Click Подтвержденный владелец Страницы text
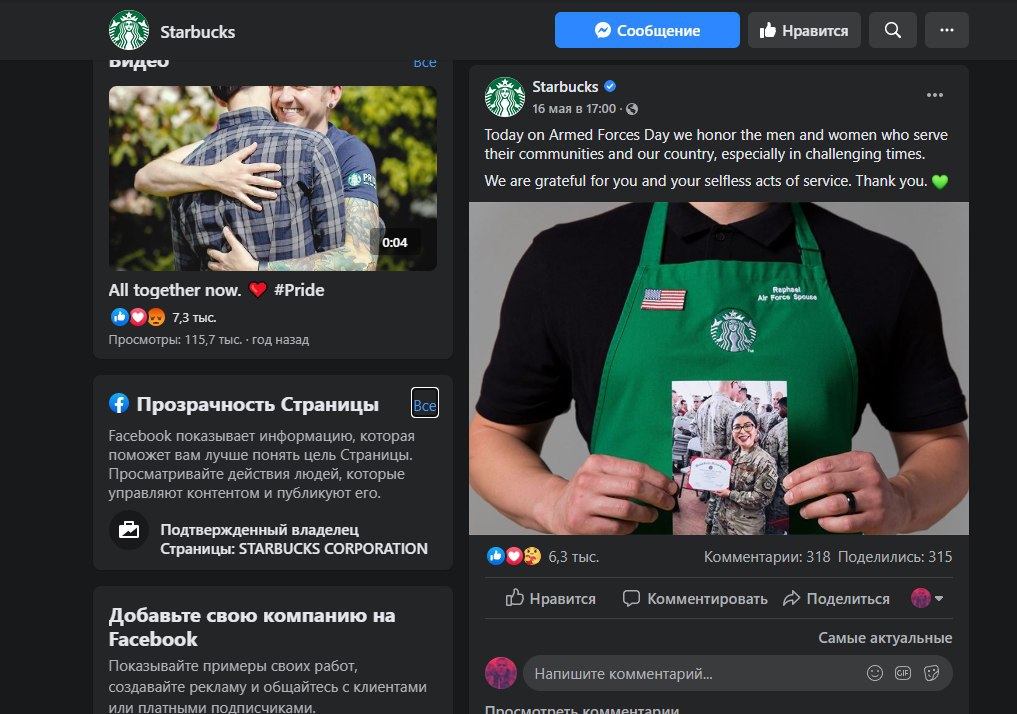1017x714 pixels. (294, 539)
